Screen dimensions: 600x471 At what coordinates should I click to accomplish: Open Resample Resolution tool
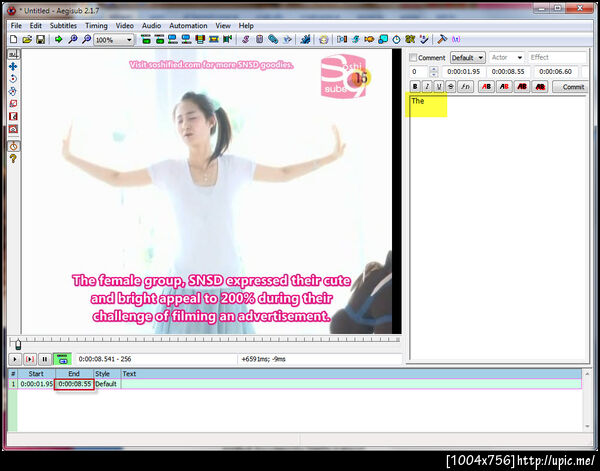383,39
